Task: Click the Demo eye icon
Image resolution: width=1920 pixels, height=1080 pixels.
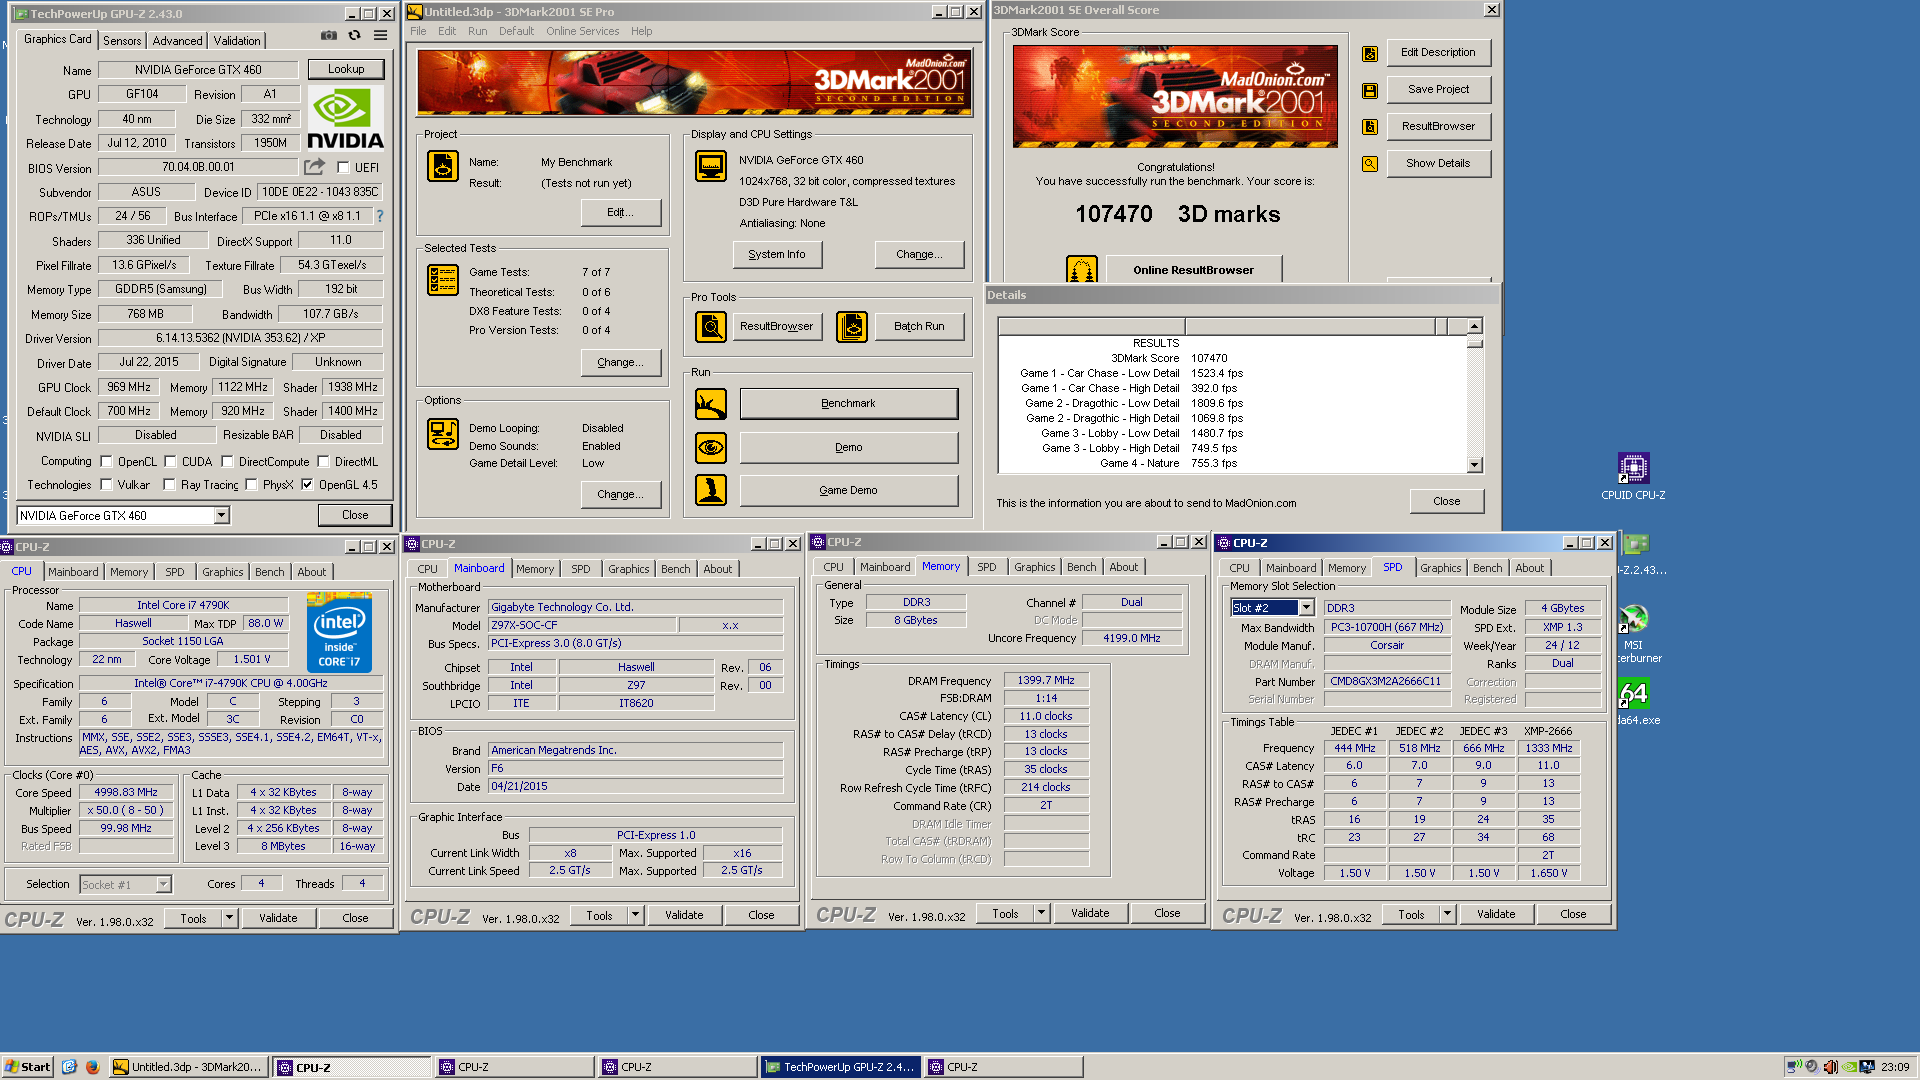Action: click(x=711, y=447)
